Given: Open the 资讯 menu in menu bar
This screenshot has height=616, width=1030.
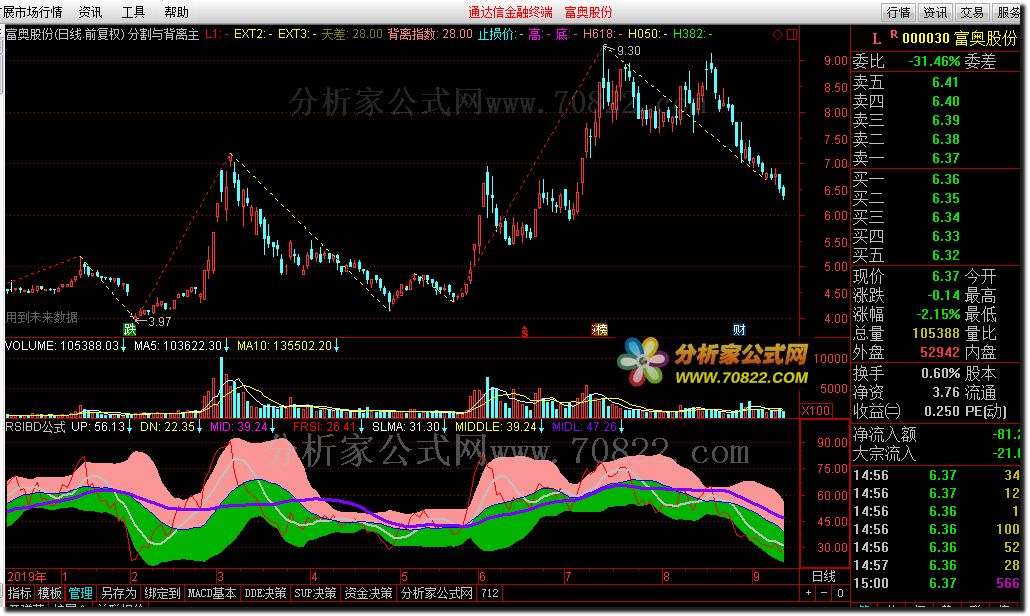Looking at the screenshot, I should (x=90, y=12).
